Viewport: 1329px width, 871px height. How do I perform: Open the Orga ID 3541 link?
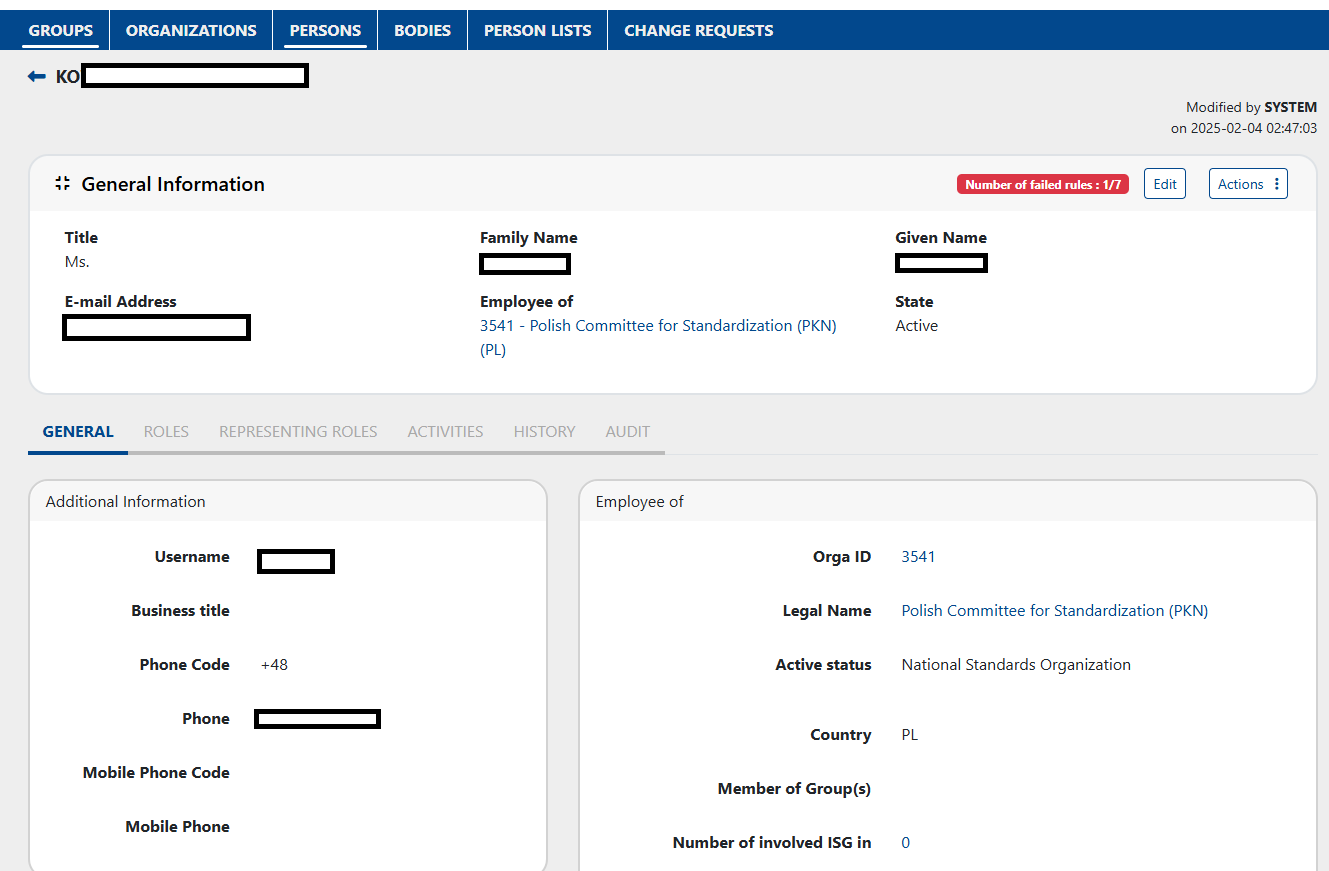tap(918, 557)
